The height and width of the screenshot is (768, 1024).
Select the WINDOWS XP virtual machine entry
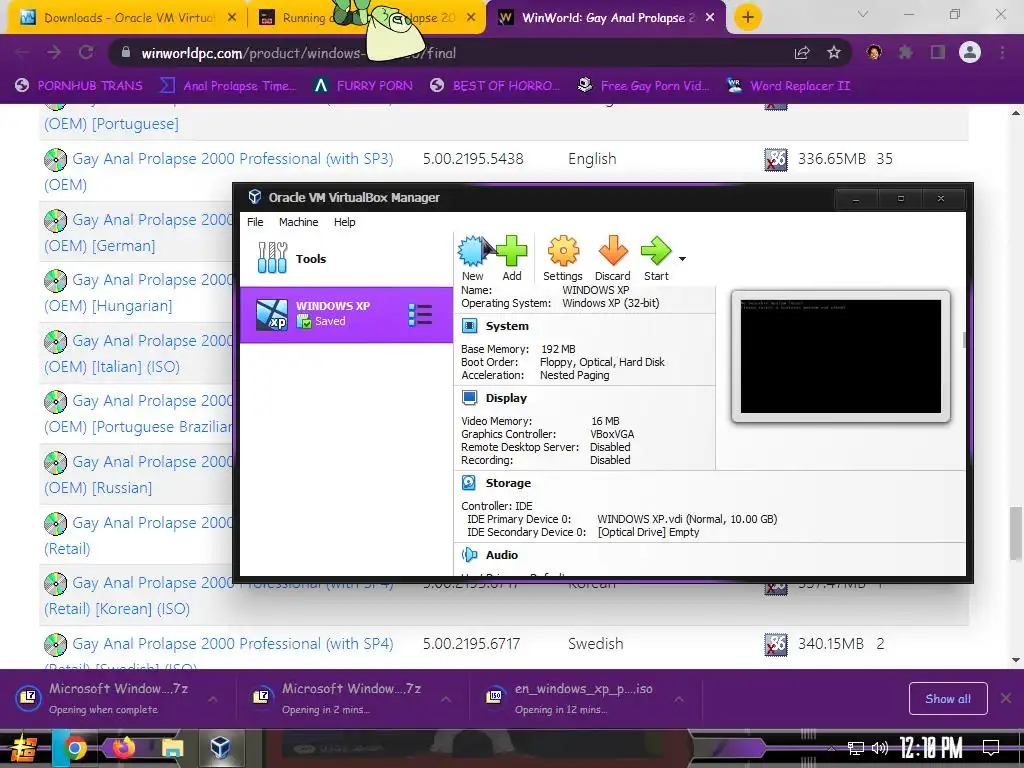coord(346,315)
